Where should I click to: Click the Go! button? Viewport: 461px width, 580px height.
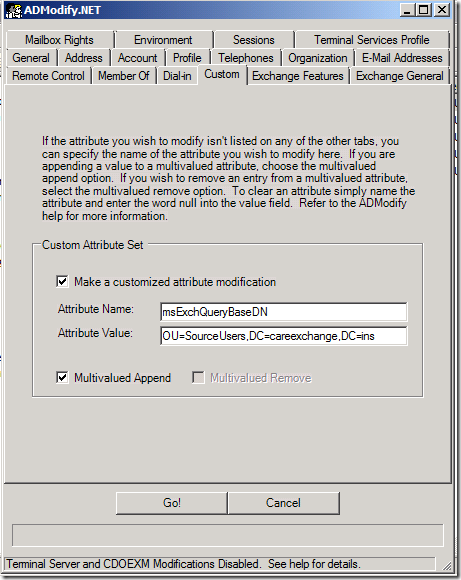pyautogui.click(x=172, y=503)
